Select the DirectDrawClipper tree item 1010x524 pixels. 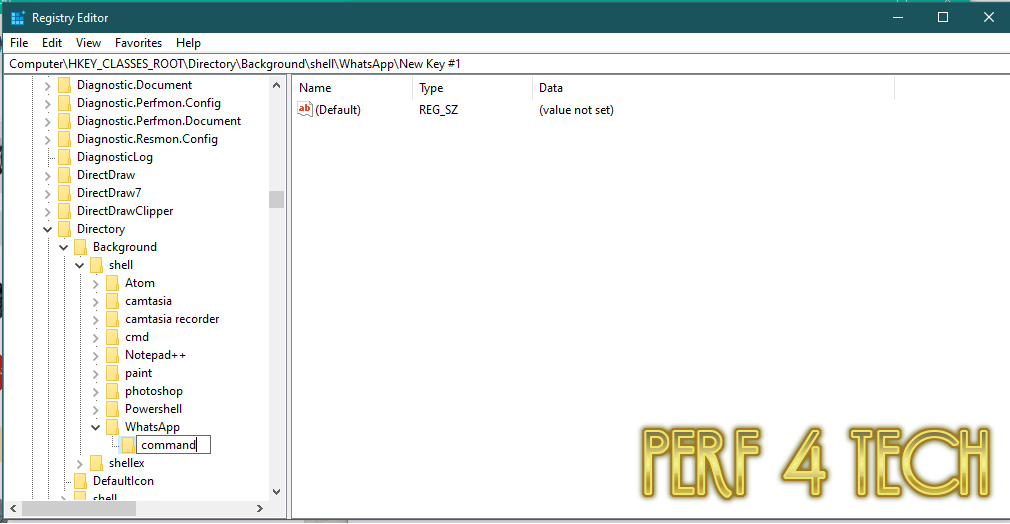pos(125,211)
